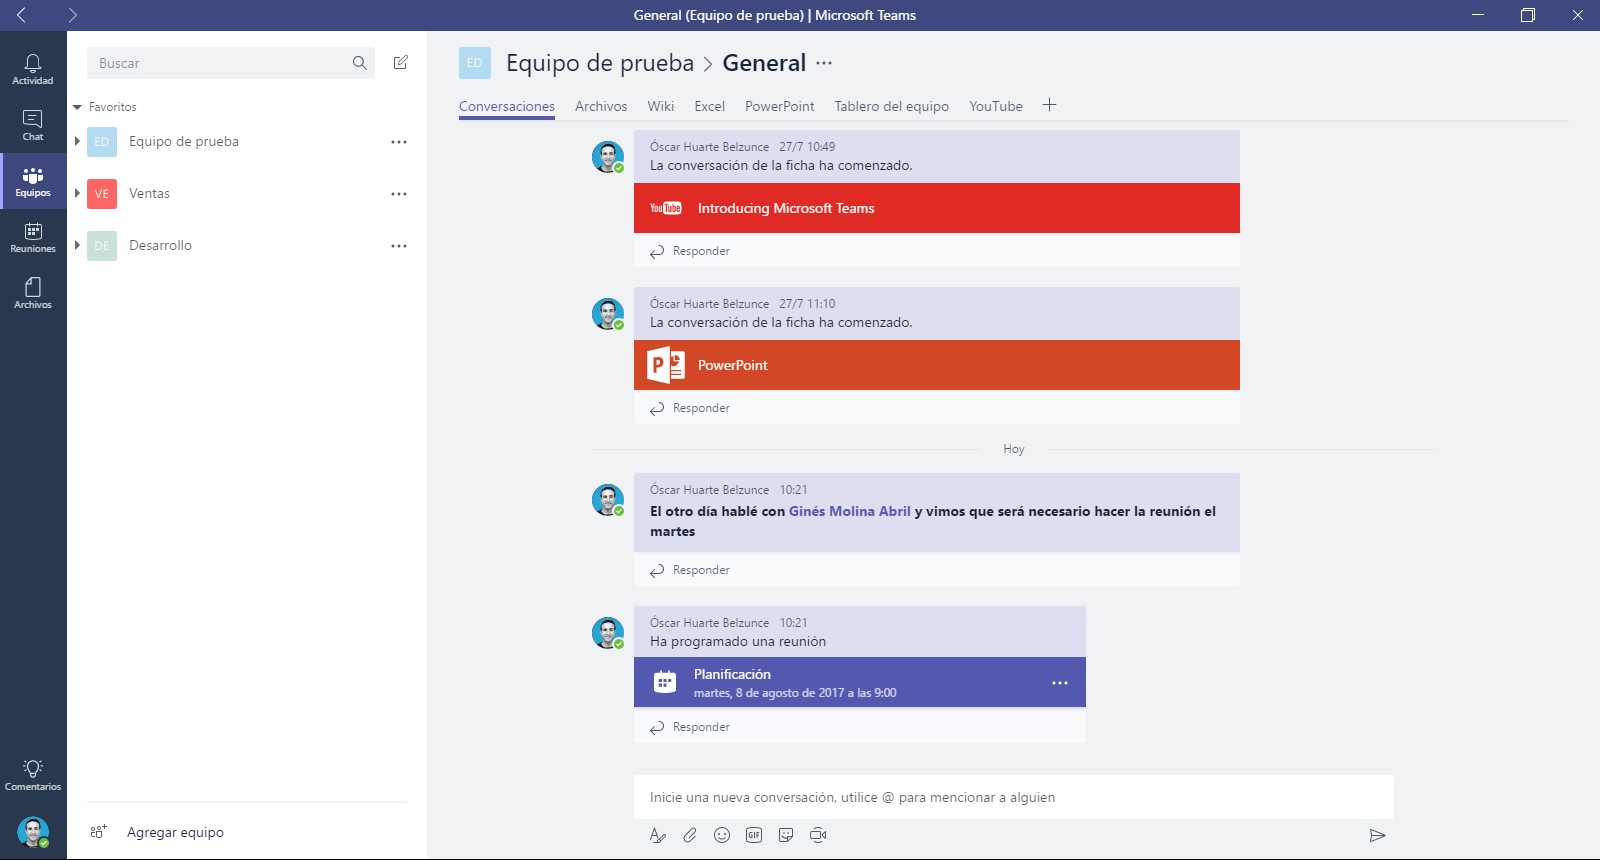Reply to the message about martes meeting
Viewport: 1600px width, 860px height.
[690, 570]
